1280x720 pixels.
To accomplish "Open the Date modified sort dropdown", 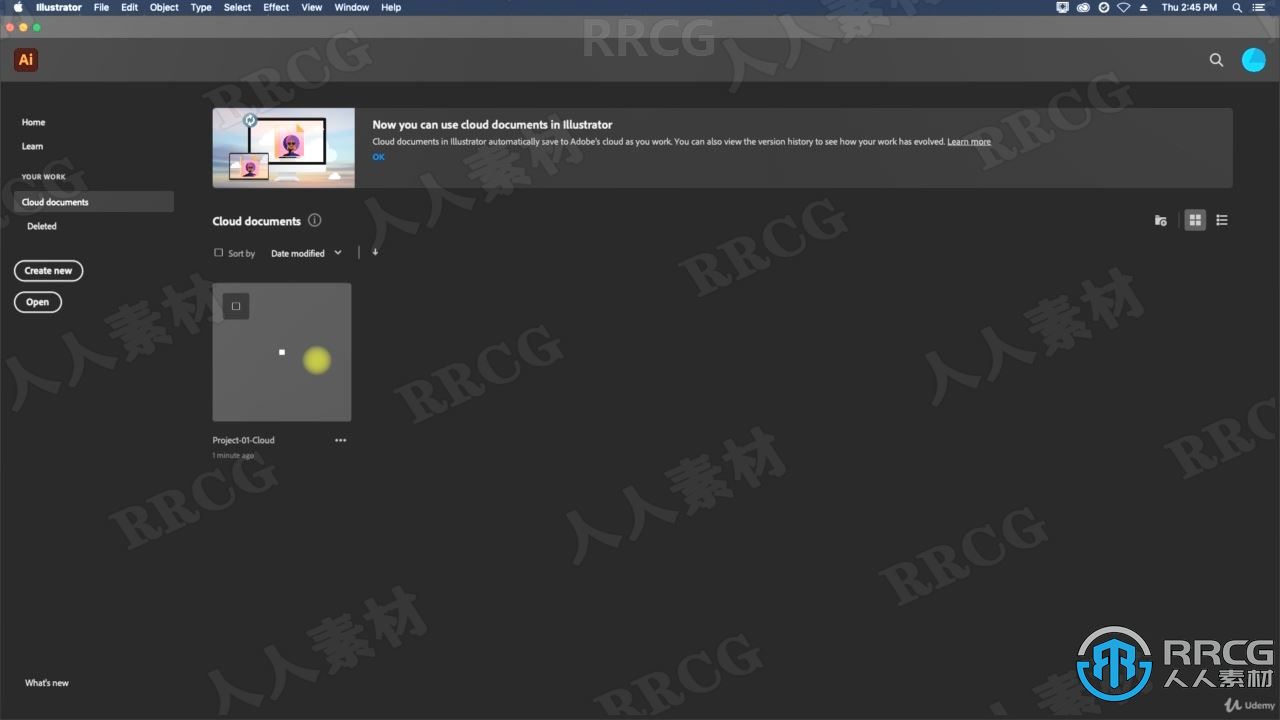I will (x=306, y=253).
